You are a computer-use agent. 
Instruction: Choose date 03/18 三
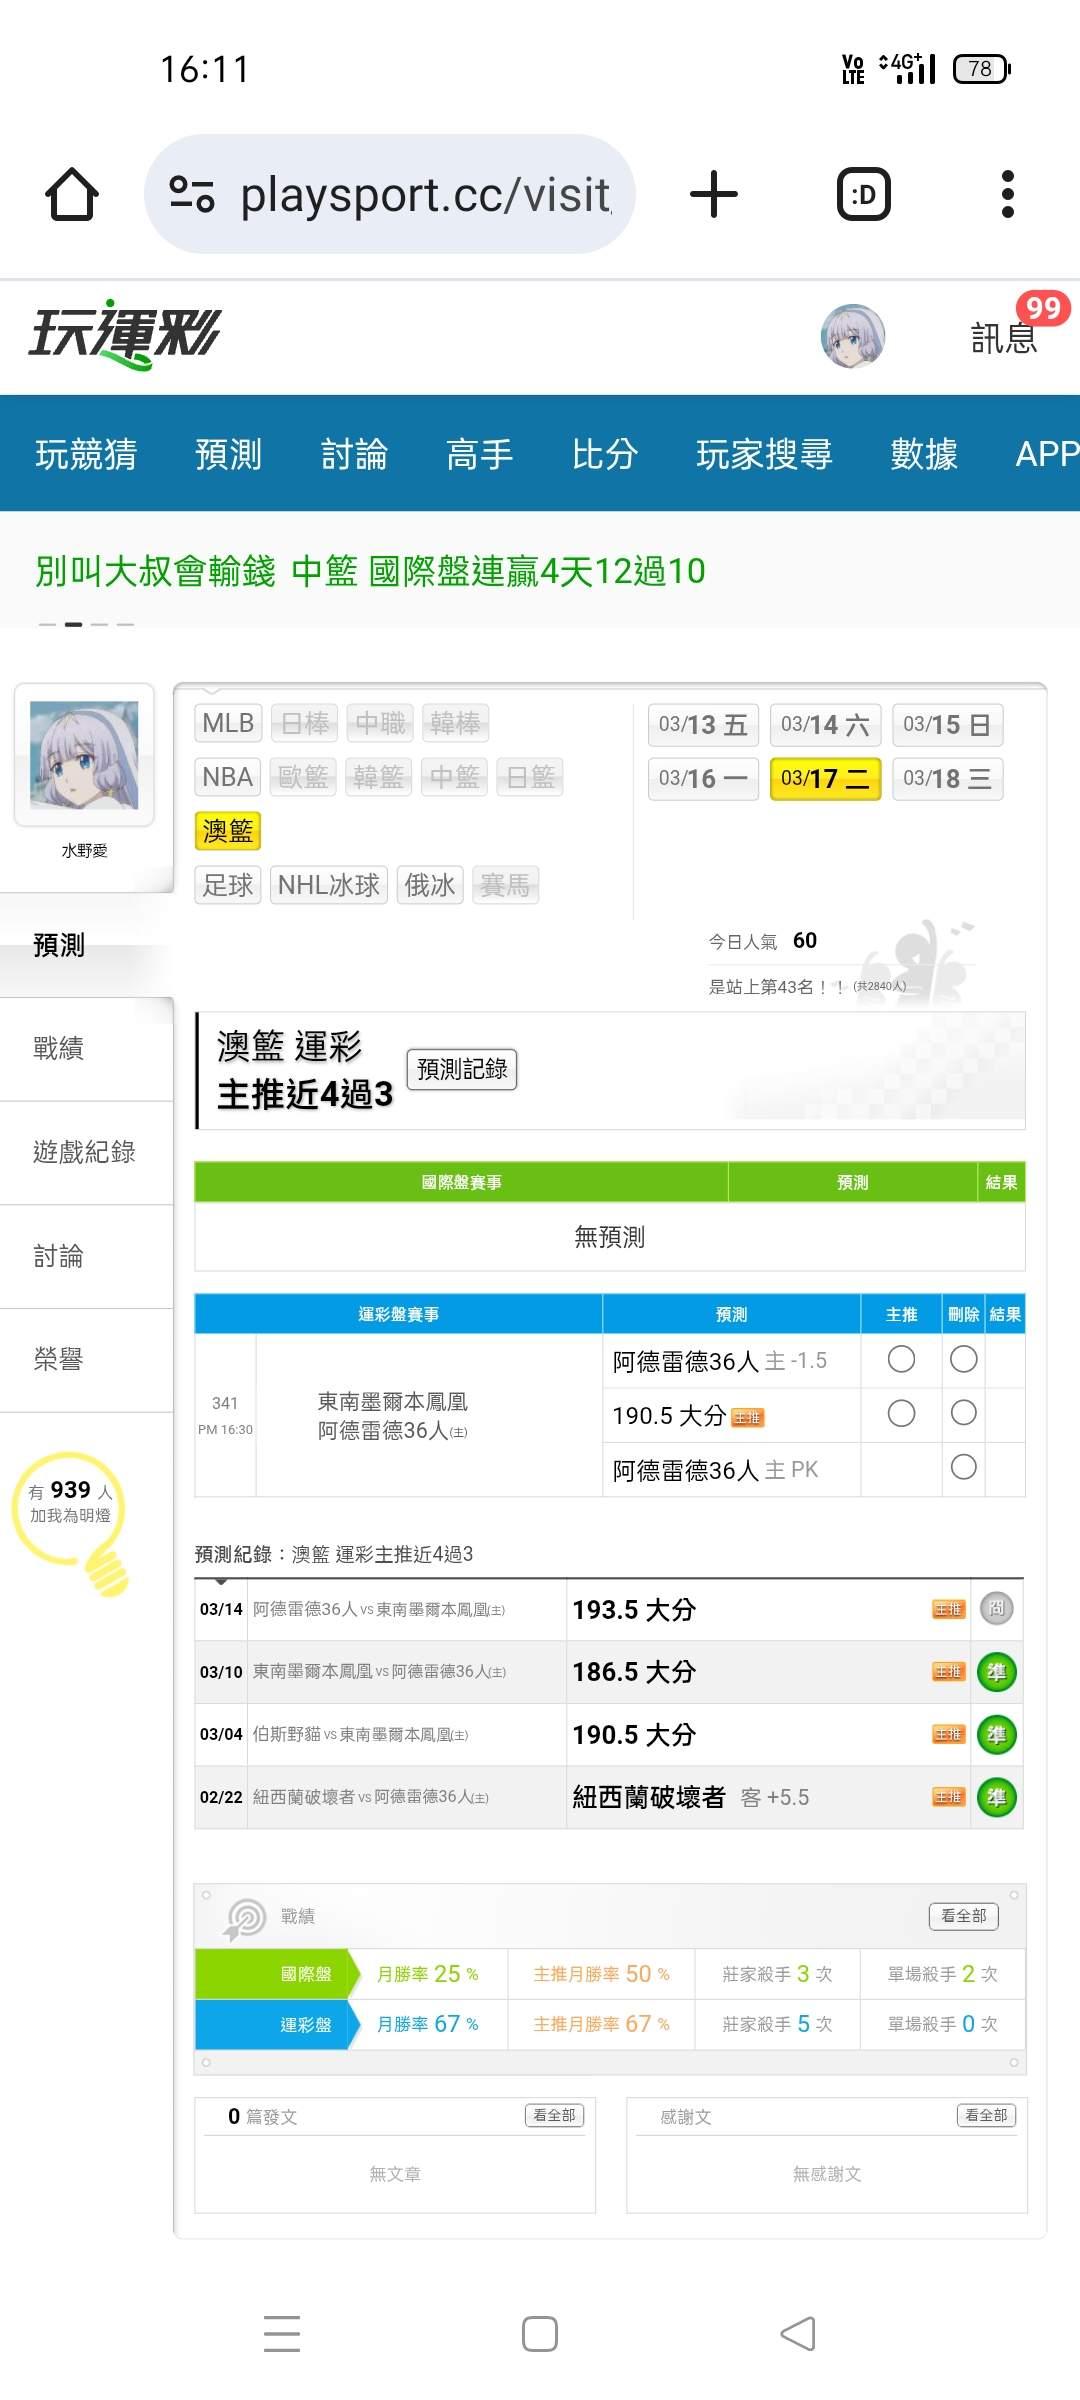click(947, 779)
